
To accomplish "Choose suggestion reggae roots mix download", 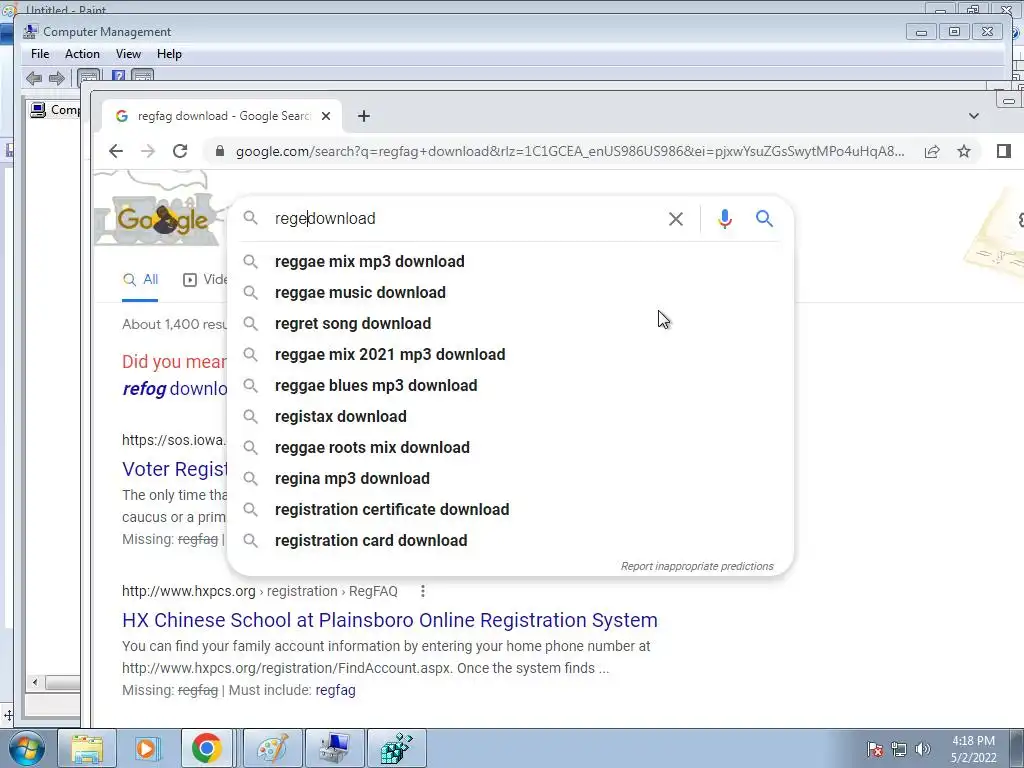I will (510, 448).
